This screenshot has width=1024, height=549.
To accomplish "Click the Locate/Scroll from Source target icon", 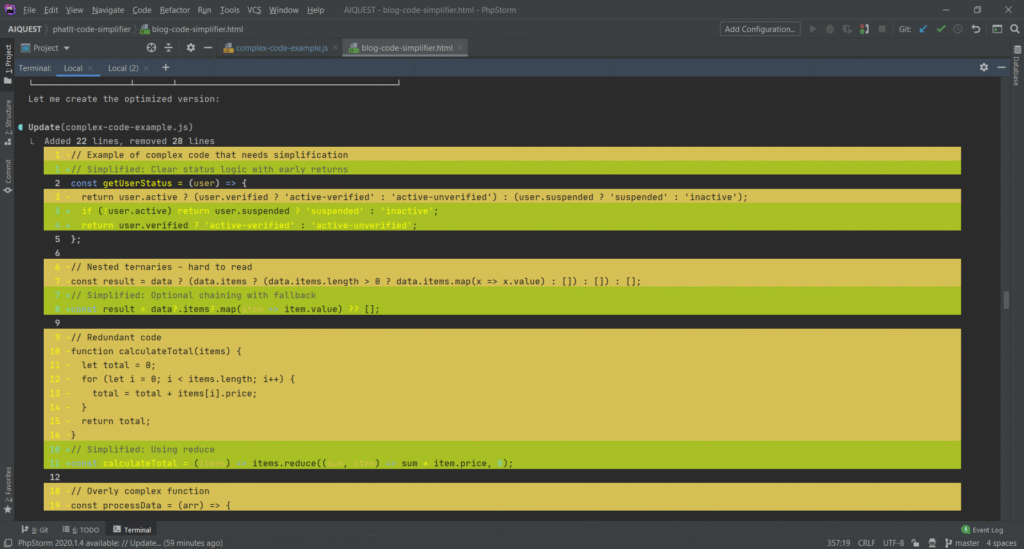I will 151,48.
